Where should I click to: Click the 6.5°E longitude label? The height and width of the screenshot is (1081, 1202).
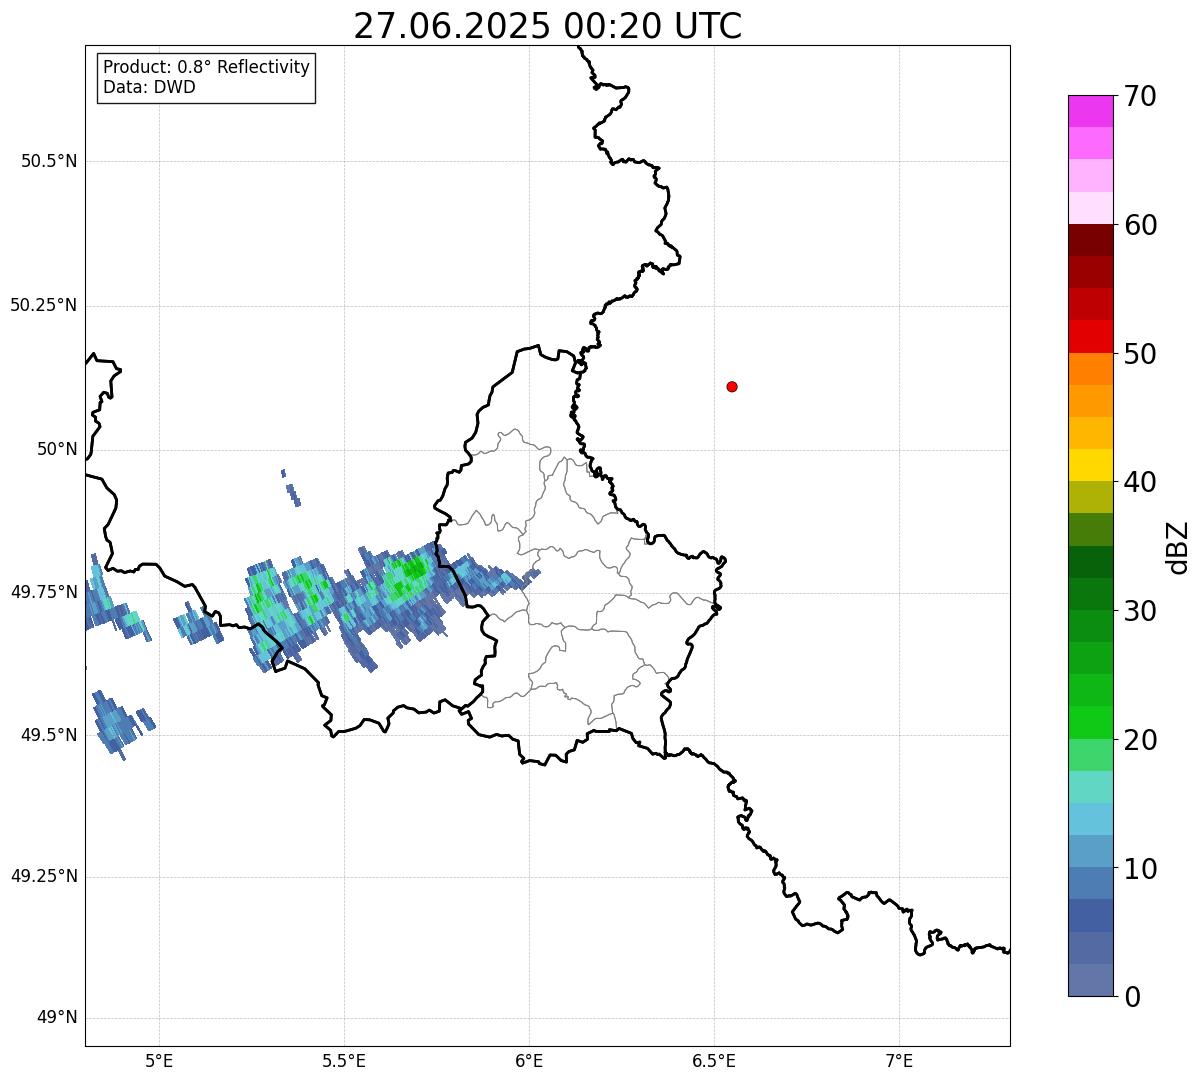[x=714, y=1060]
